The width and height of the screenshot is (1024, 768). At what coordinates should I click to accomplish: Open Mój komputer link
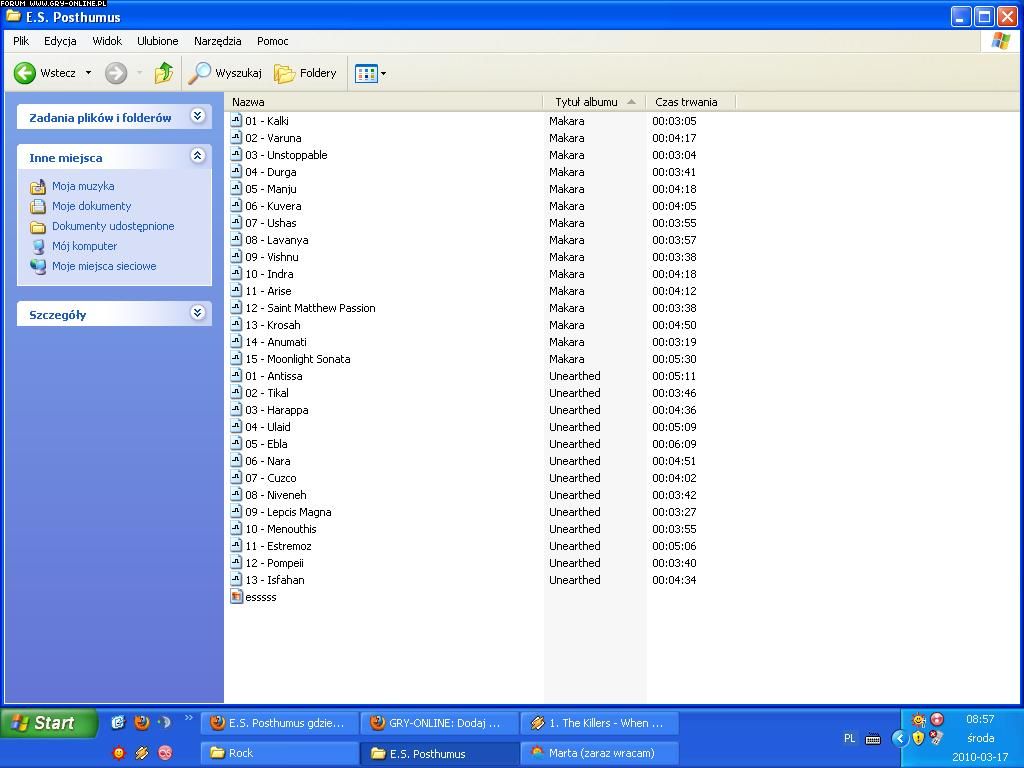84,246
